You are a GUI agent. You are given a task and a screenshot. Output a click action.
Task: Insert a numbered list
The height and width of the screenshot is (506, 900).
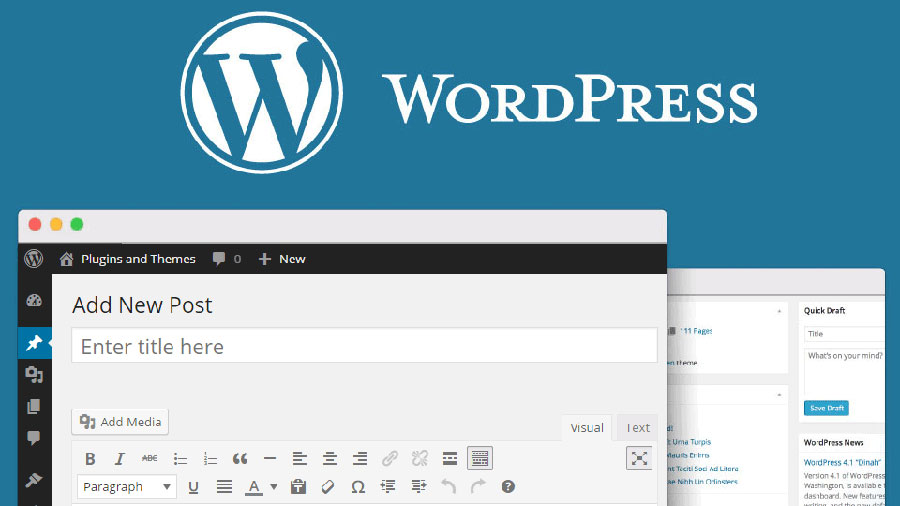point(210,458)
